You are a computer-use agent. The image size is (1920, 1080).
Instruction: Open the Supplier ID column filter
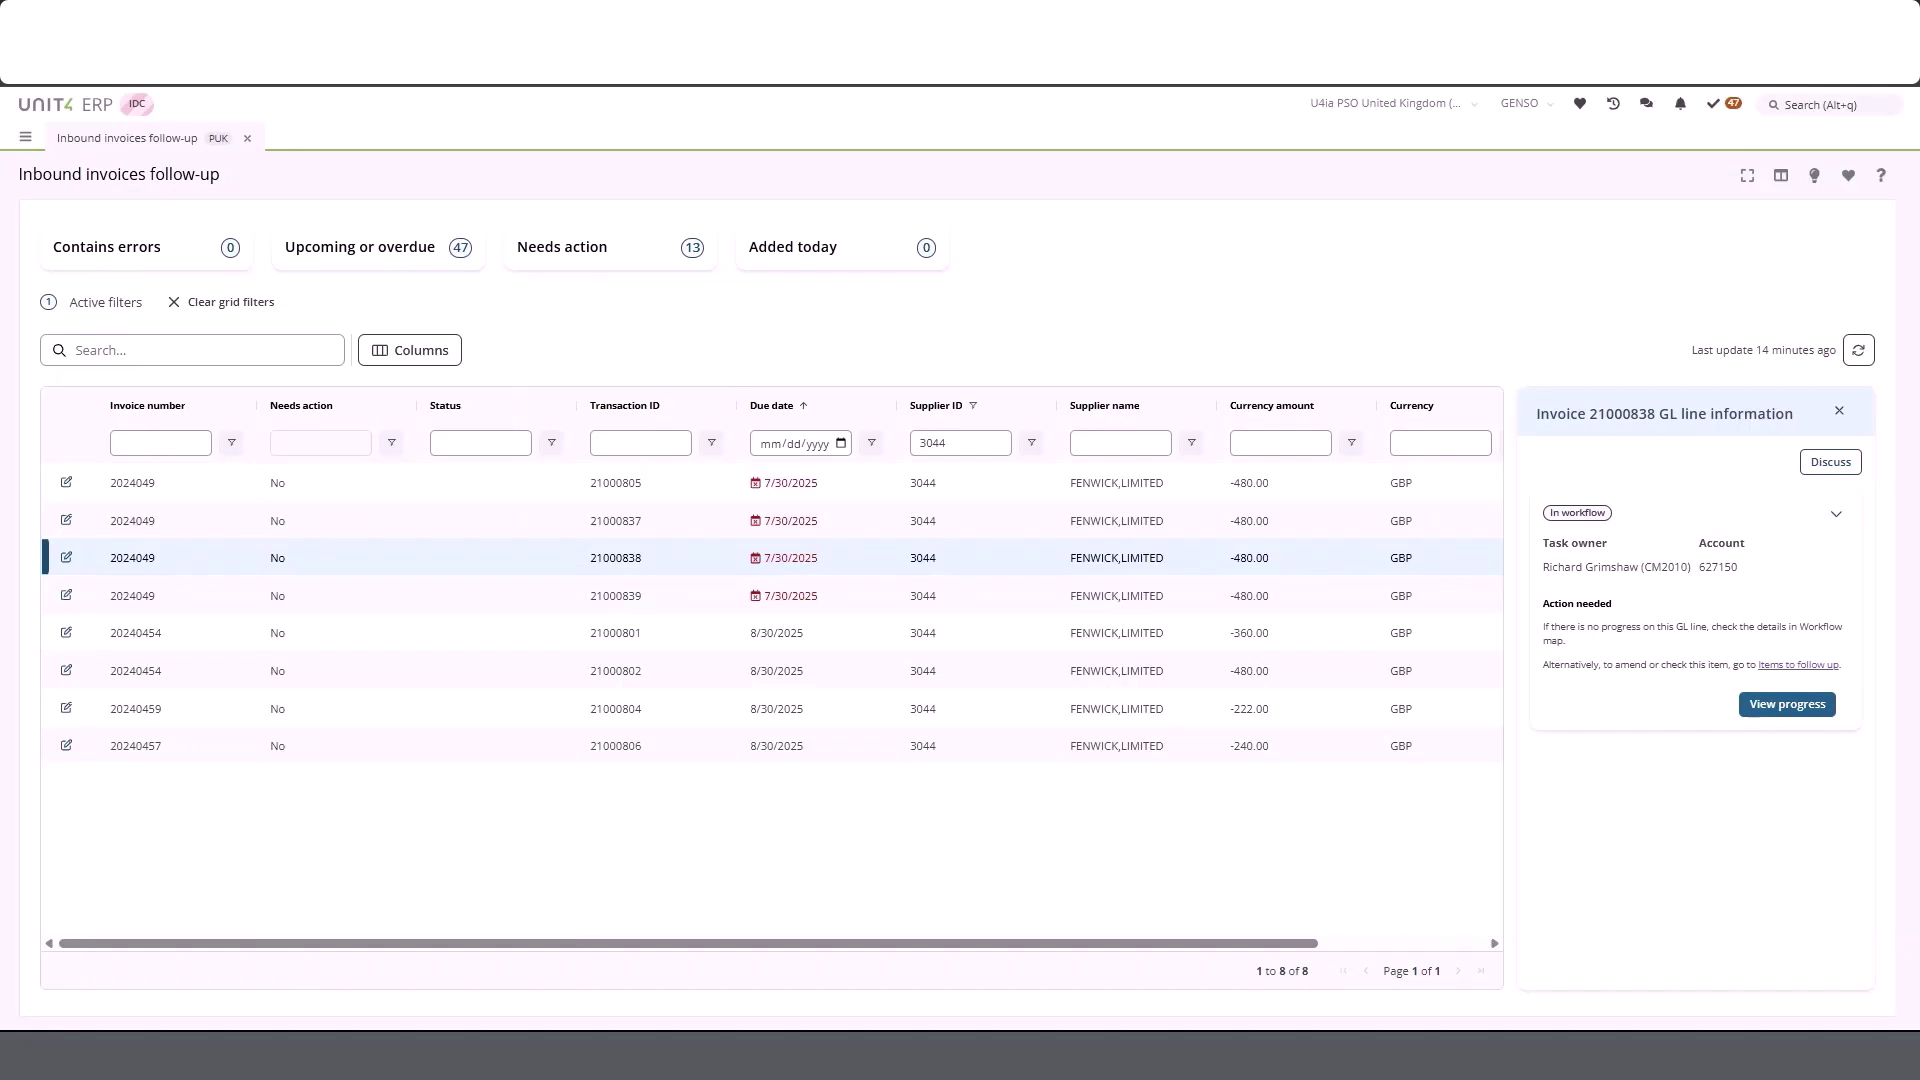click(x=1031, y=442)
